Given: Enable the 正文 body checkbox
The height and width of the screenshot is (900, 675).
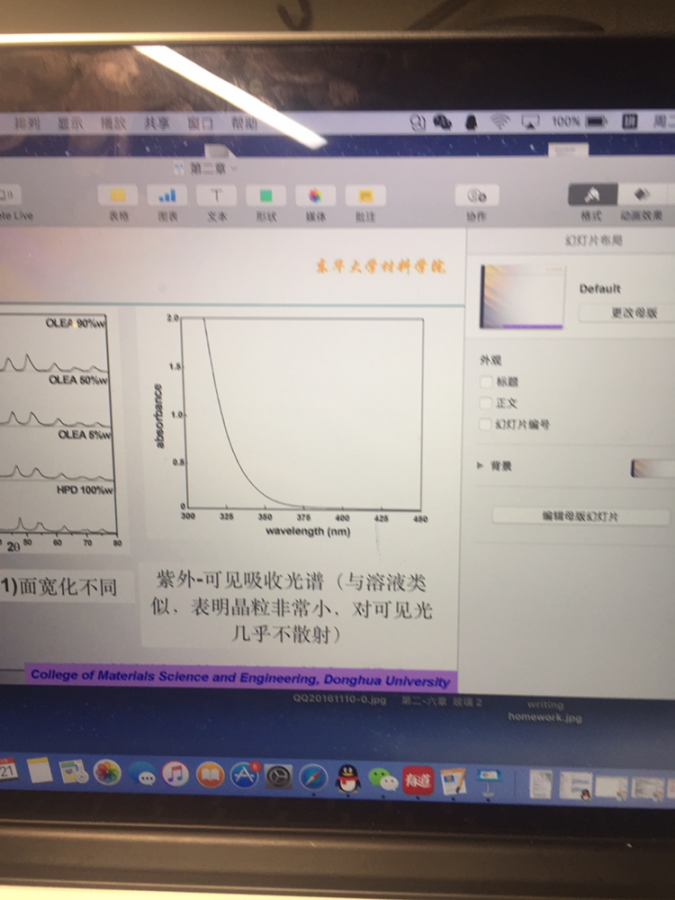Looking at the screenshot, I should click(x=486, y=403).
